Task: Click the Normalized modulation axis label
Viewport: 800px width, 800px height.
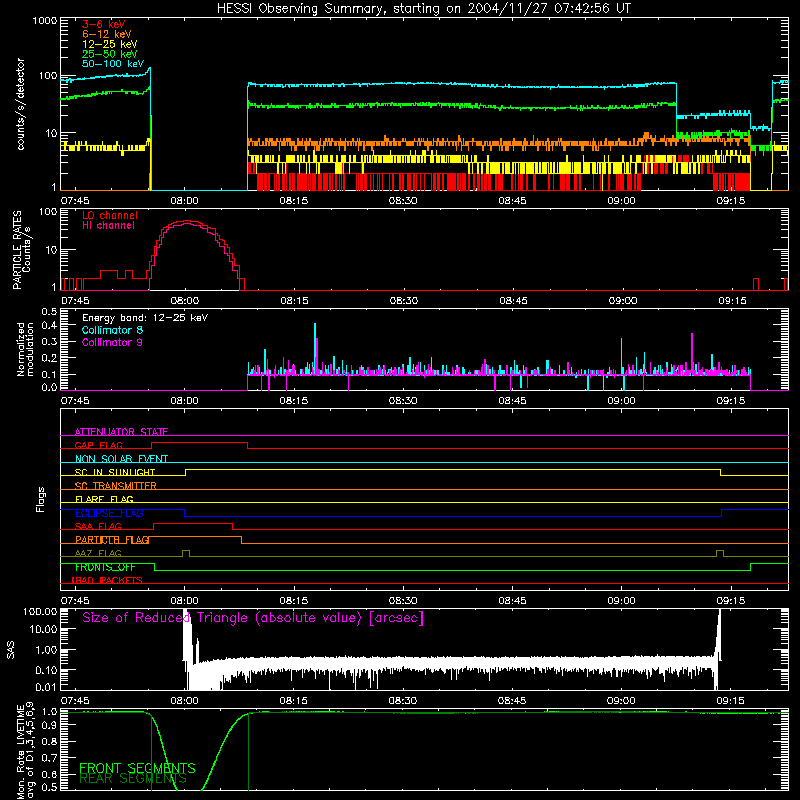Action: pyautogui.click(x=25, y=349)
